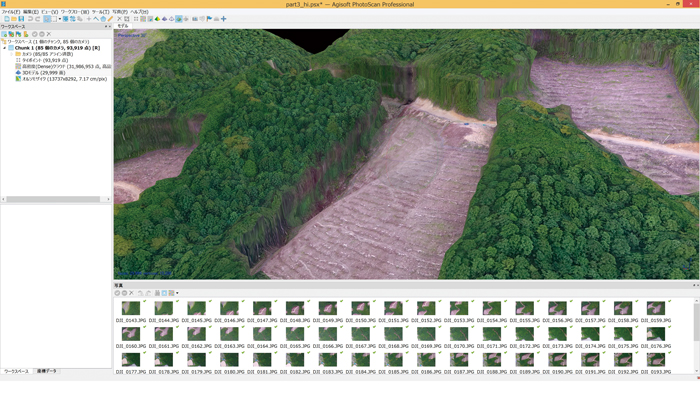The width and height of the screenshot is (700, 394).
Task: Click the Add Chunk icon in Workspace panel
Action: click(x=4, y=34)
